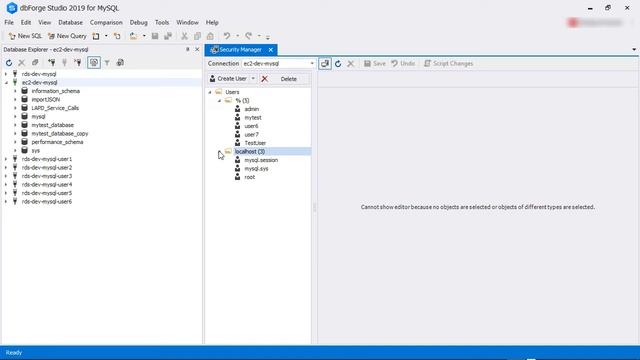The width and height of the screenshot is (640, 360).
Task: Expand the information_schema database
Action: point(16,91)
